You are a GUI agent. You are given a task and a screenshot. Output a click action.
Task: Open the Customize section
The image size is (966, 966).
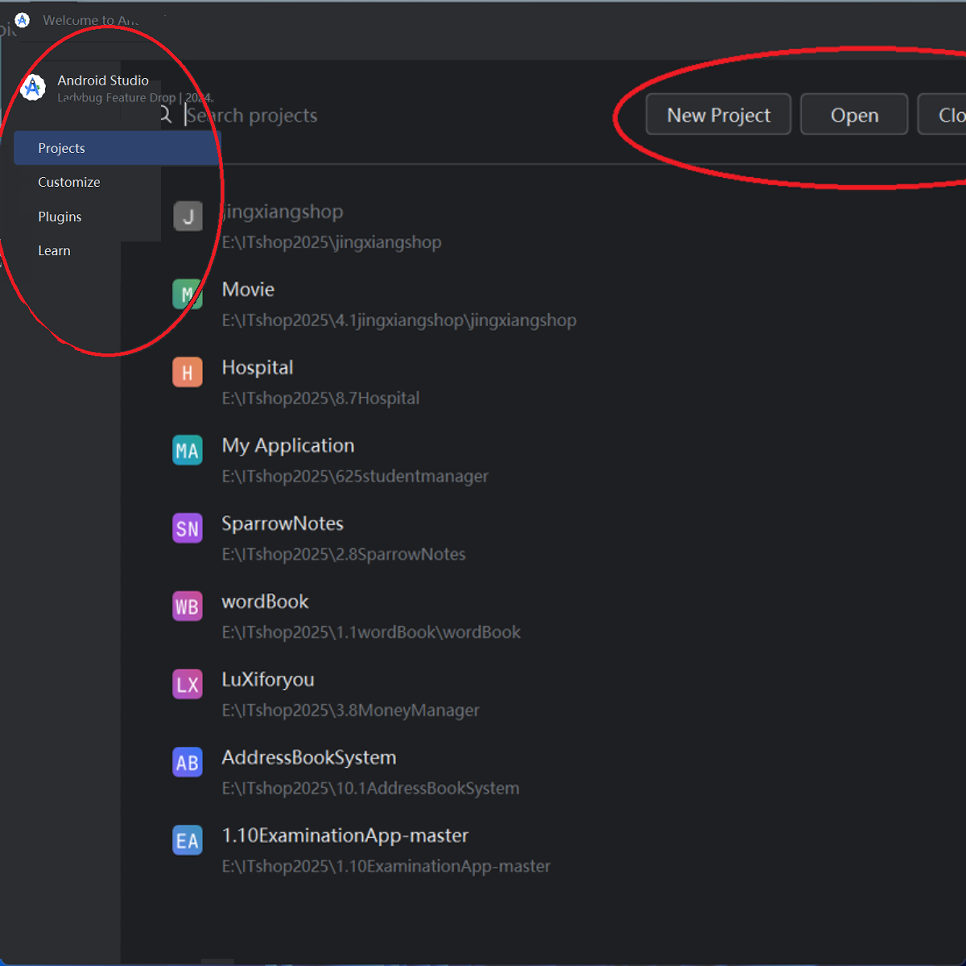pyautogui.click(x=69, y=182)
